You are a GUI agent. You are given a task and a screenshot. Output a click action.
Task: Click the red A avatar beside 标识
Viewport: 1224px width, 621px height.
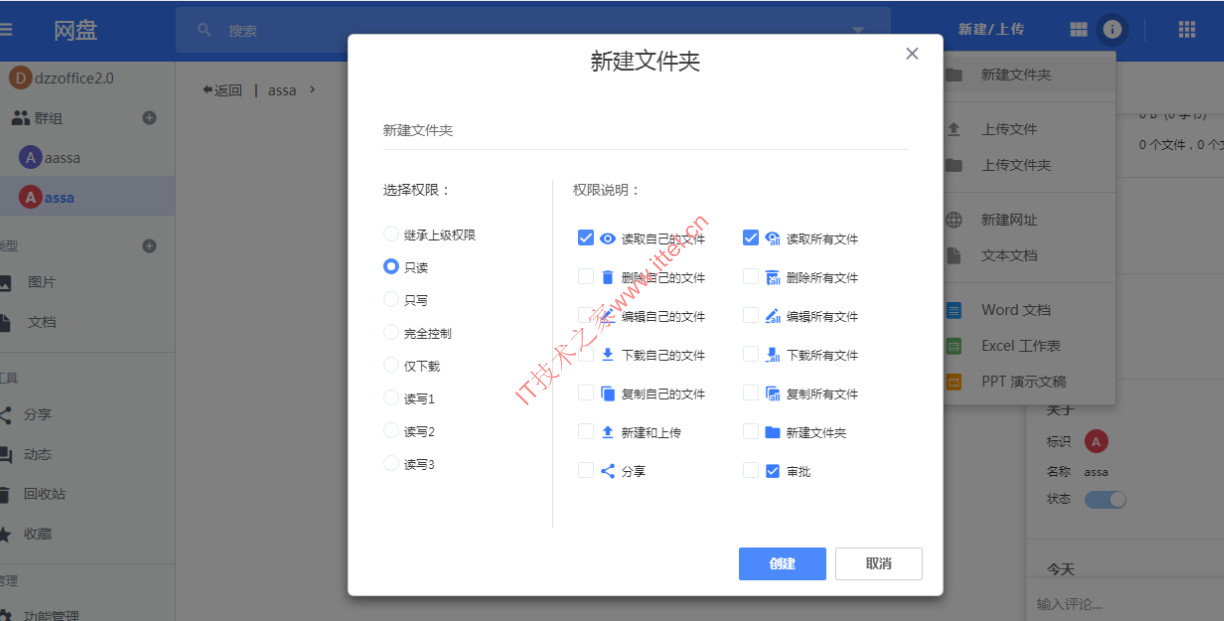pyautogui.click(x=1096, y=441)
